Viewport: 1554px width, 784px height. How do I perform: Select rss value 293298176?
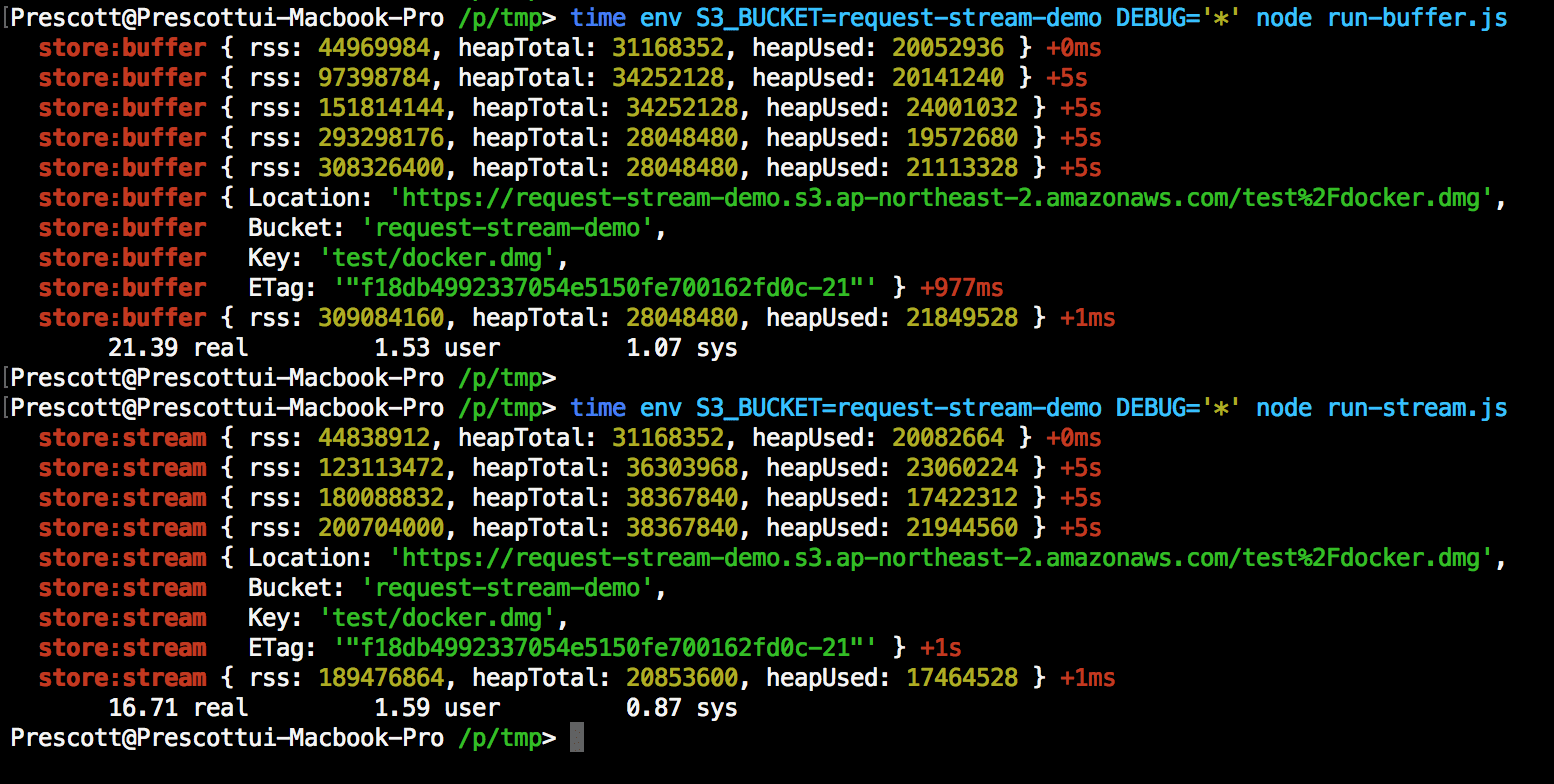[x=381, y=138]
